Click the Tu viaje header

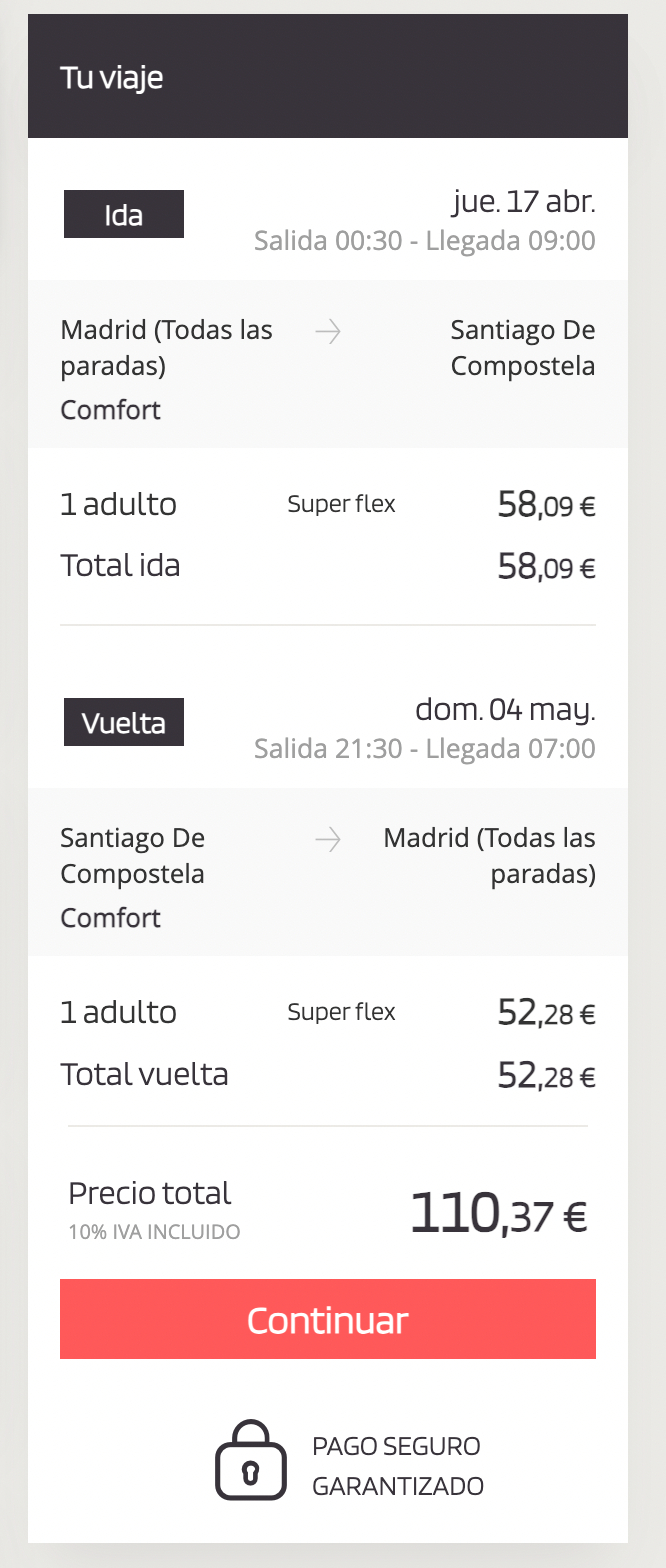(x=112, y=77)
